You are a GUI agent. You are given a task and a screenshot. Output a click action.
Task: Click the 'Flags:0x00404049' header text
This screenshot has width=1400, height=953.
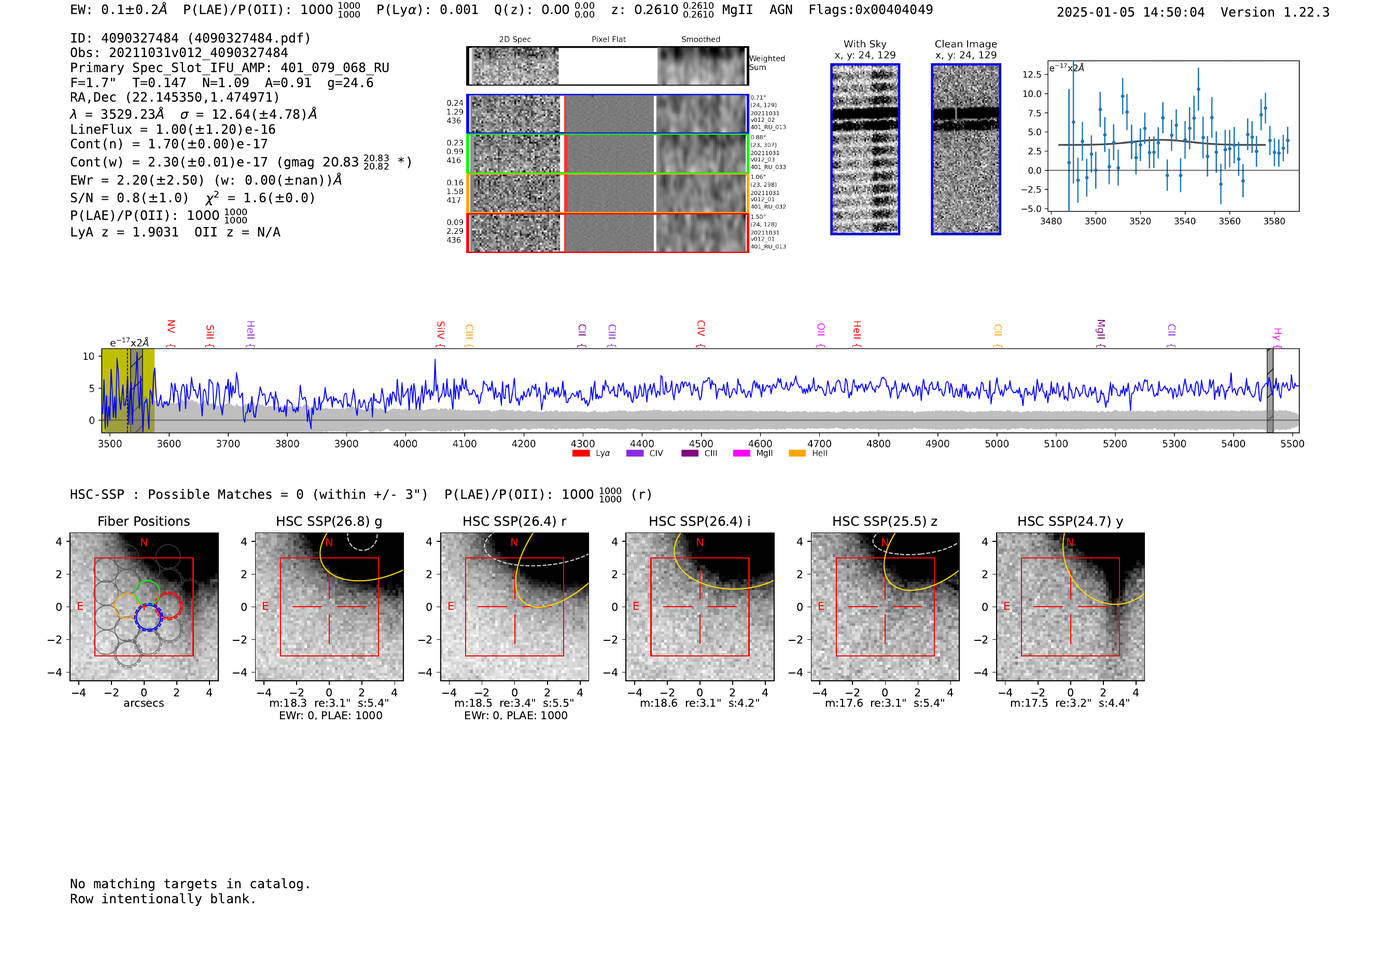(x=870, y=10)
